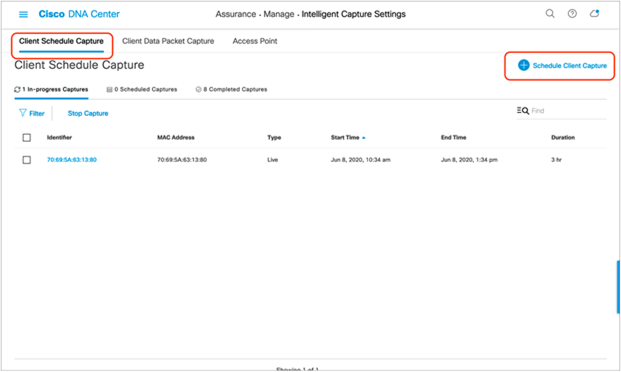Sort by the MAC Address column header
621x372 pixels.
(x=176, y=138)
